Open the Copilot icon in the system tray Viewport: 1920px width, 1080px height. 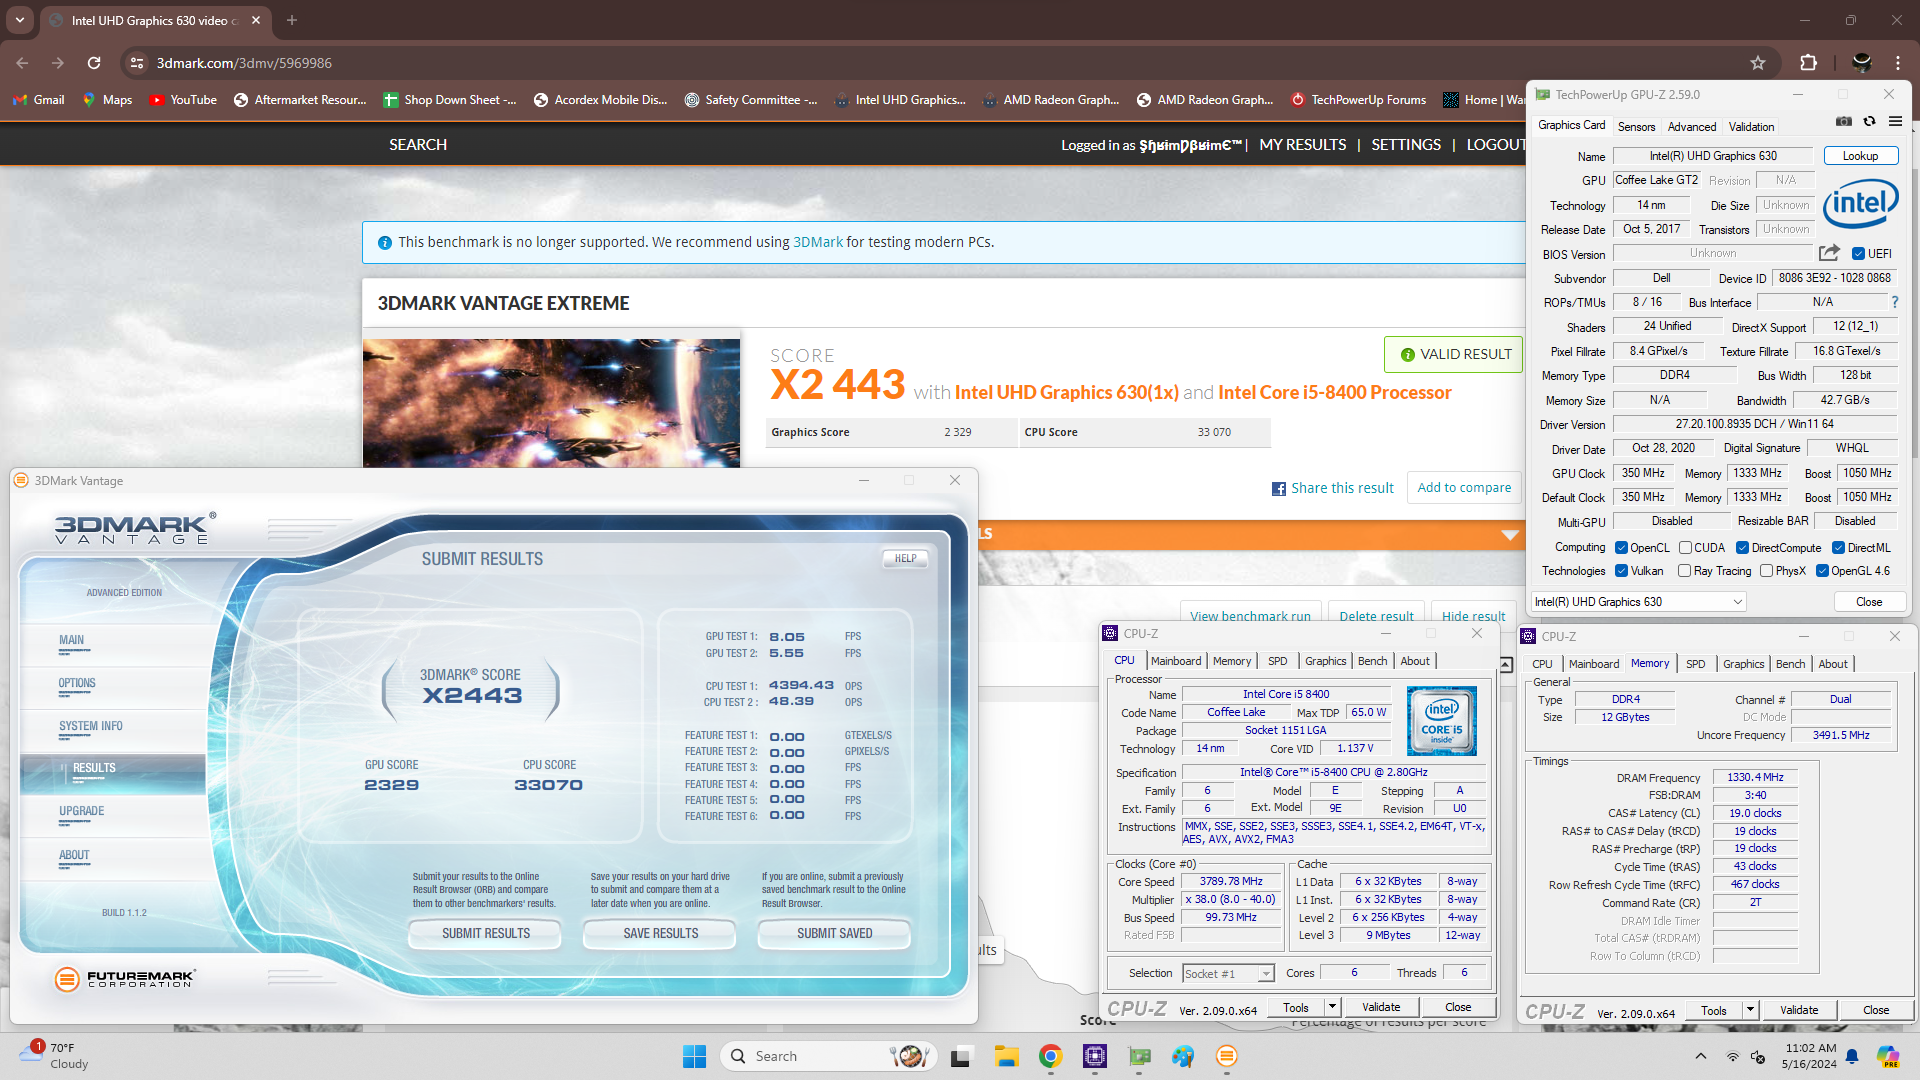[x=1887, y=1056]
